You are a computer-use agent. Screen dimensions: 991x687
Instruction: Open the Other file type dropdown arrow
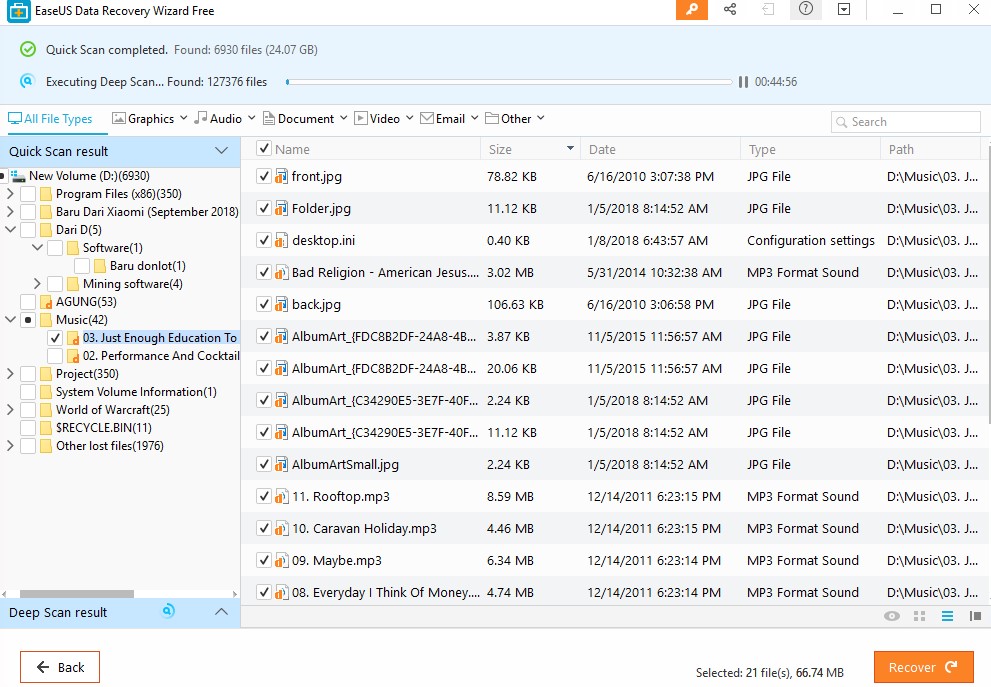pyautogui.click(x=541, y=118)
